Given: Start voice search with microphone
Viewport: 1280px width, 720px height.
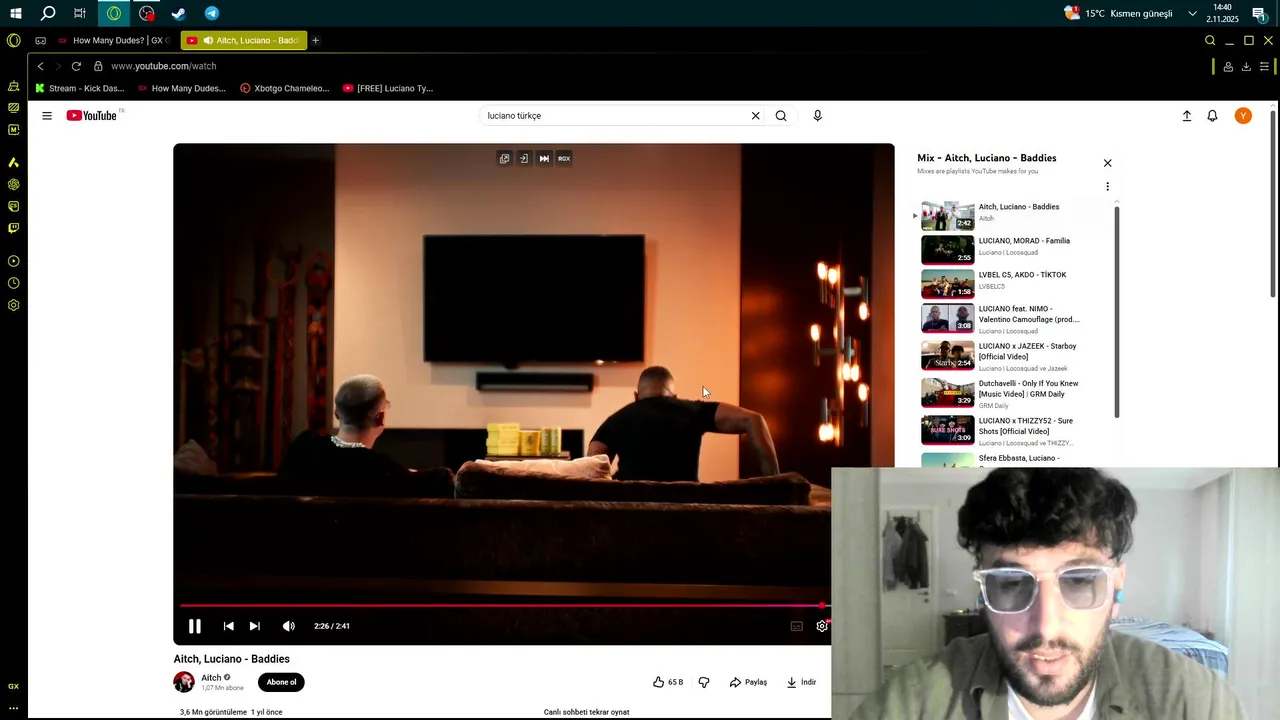Looking at the screenshot, I should (x=817, y=116).
